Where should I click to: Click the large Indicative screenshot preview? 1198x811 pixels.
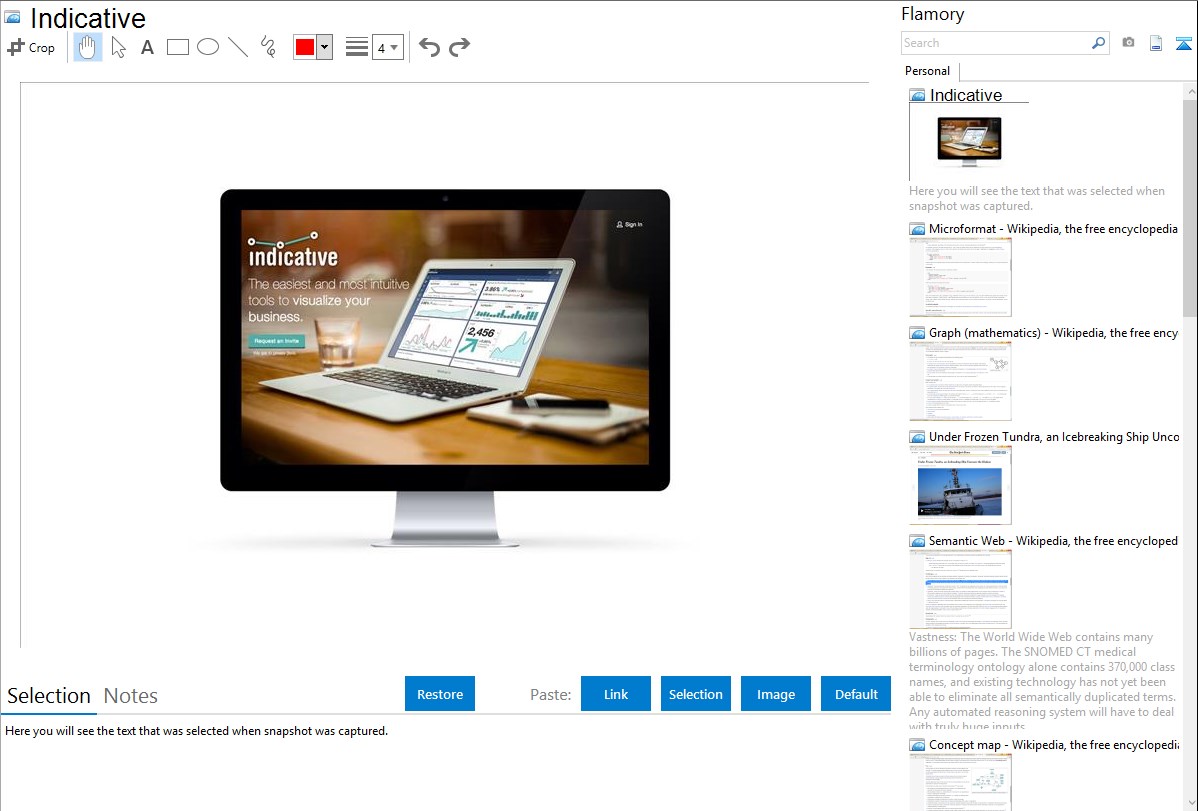click(445, 367)
